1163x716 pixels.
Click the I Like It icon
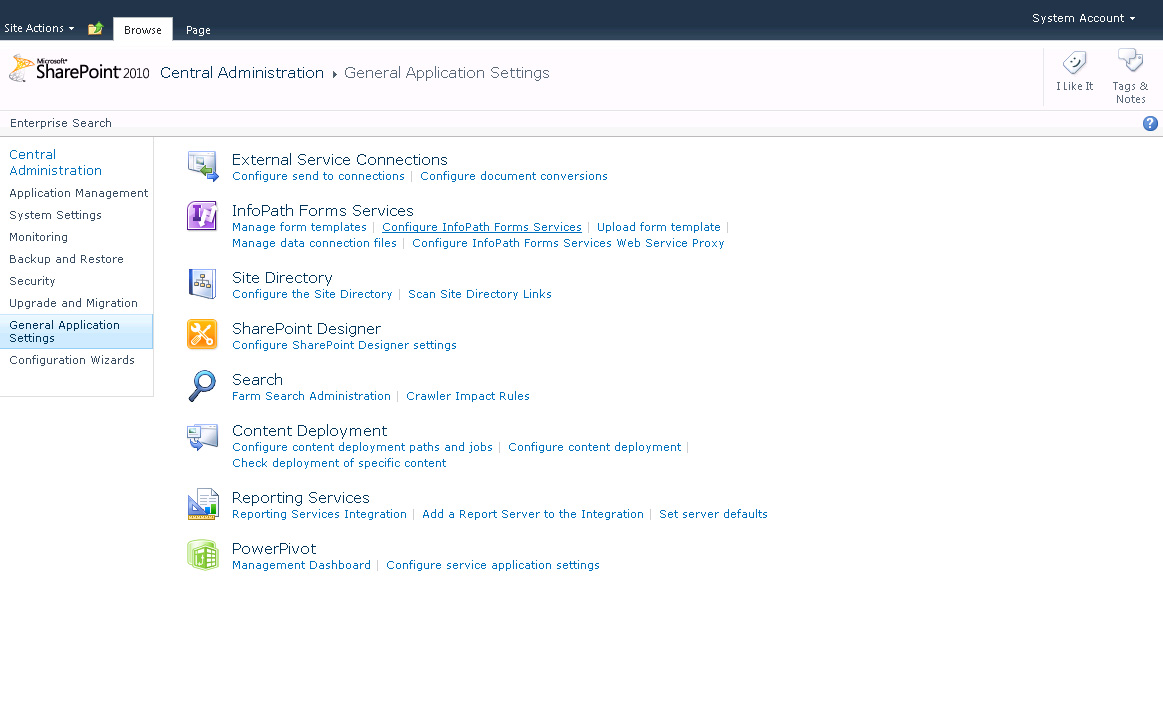click(1074, 63)
